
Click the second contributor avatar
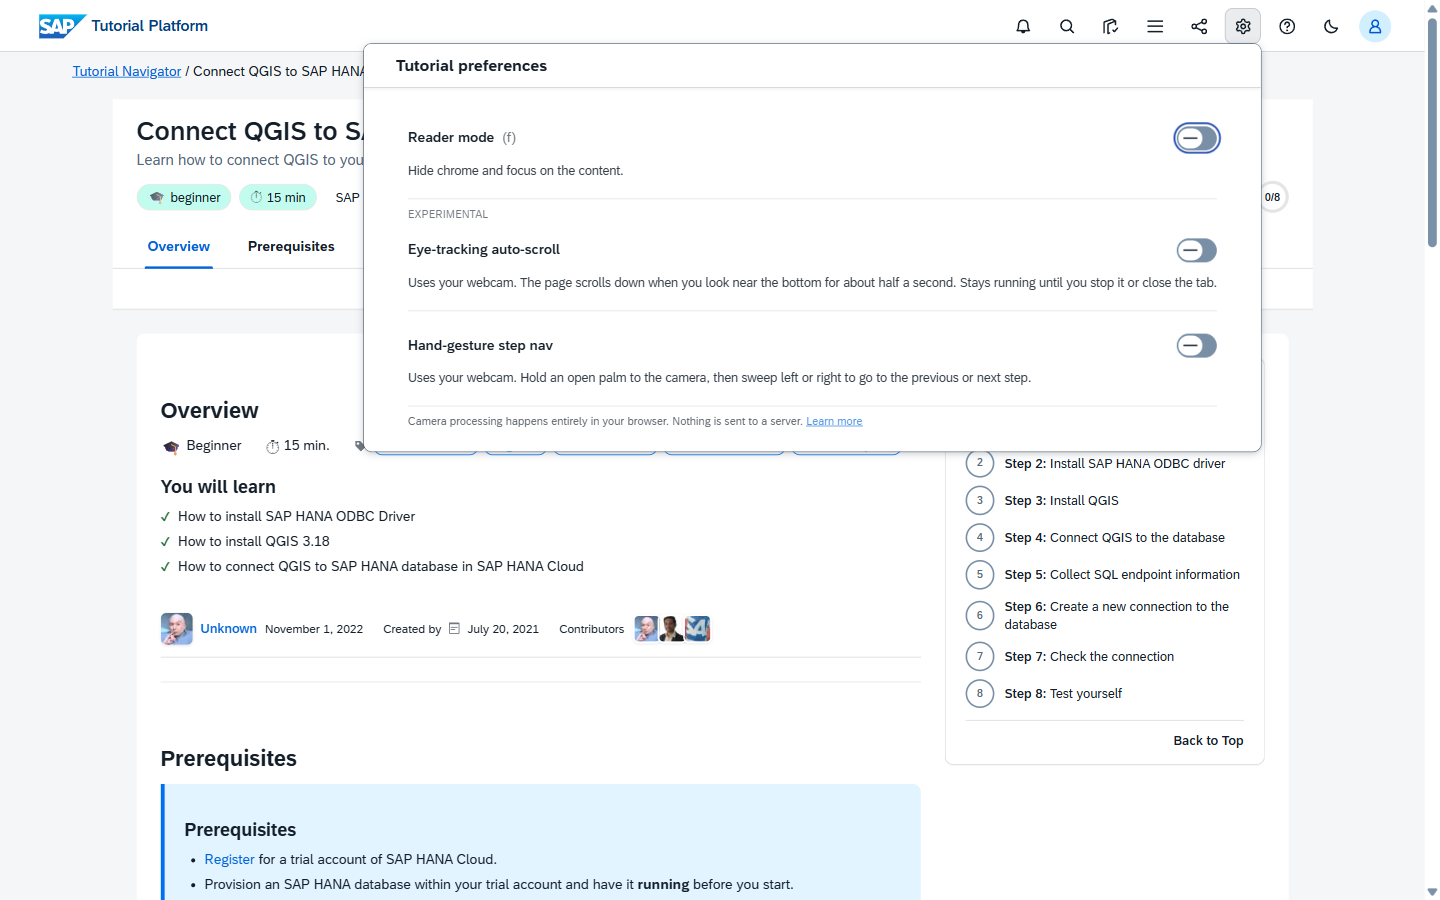[672, 629]
